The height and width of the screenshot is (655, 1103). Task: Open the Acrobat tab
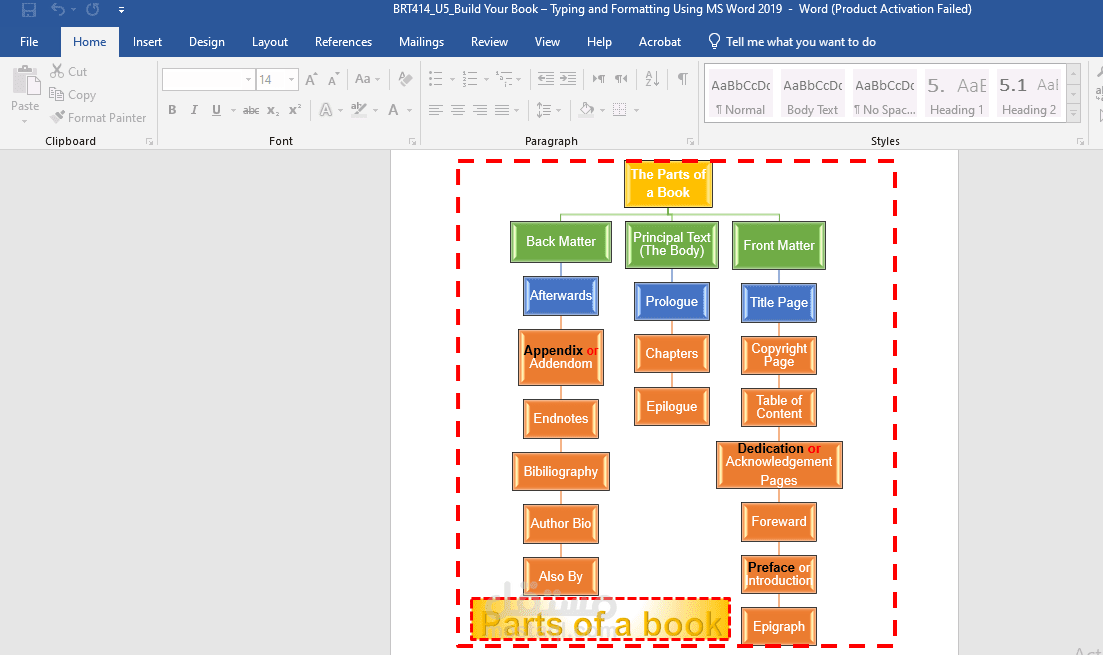(x=660, y=42)
